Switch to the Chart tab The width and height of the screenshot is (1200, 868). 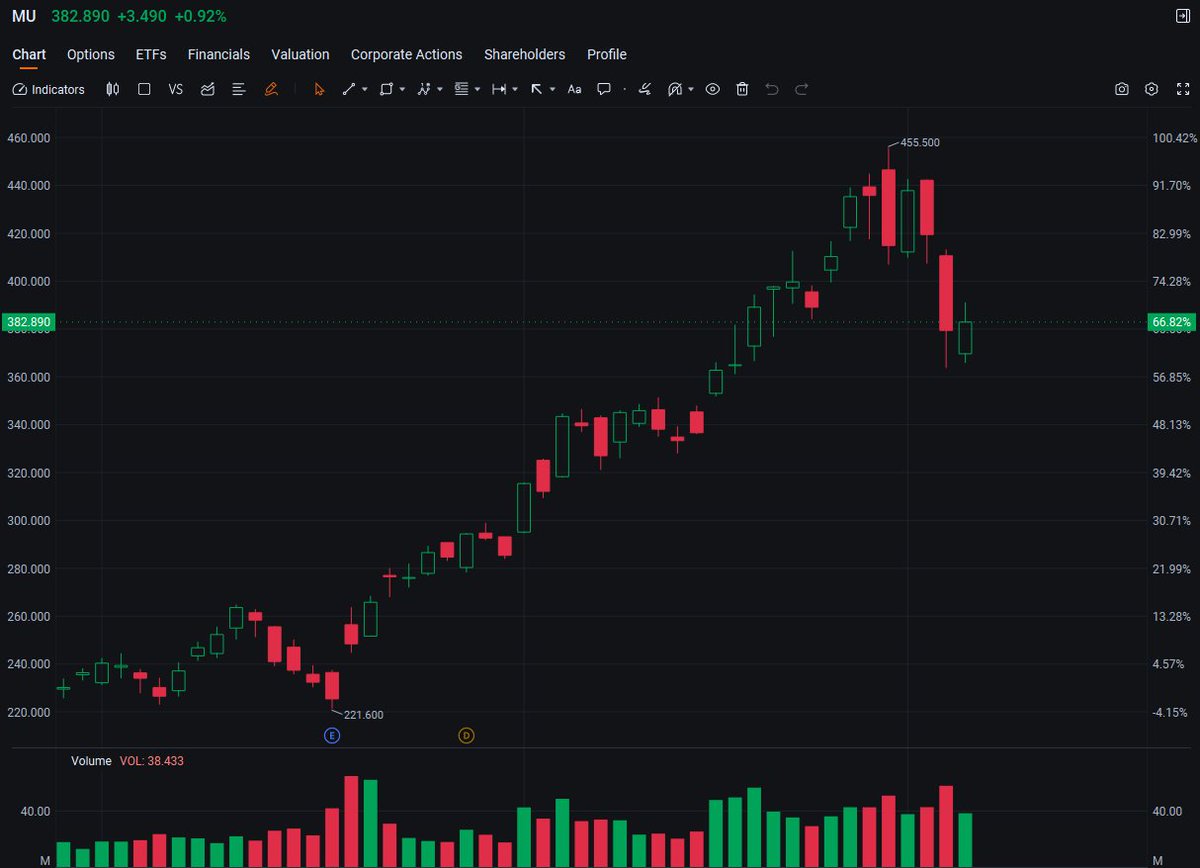point(29,55)
